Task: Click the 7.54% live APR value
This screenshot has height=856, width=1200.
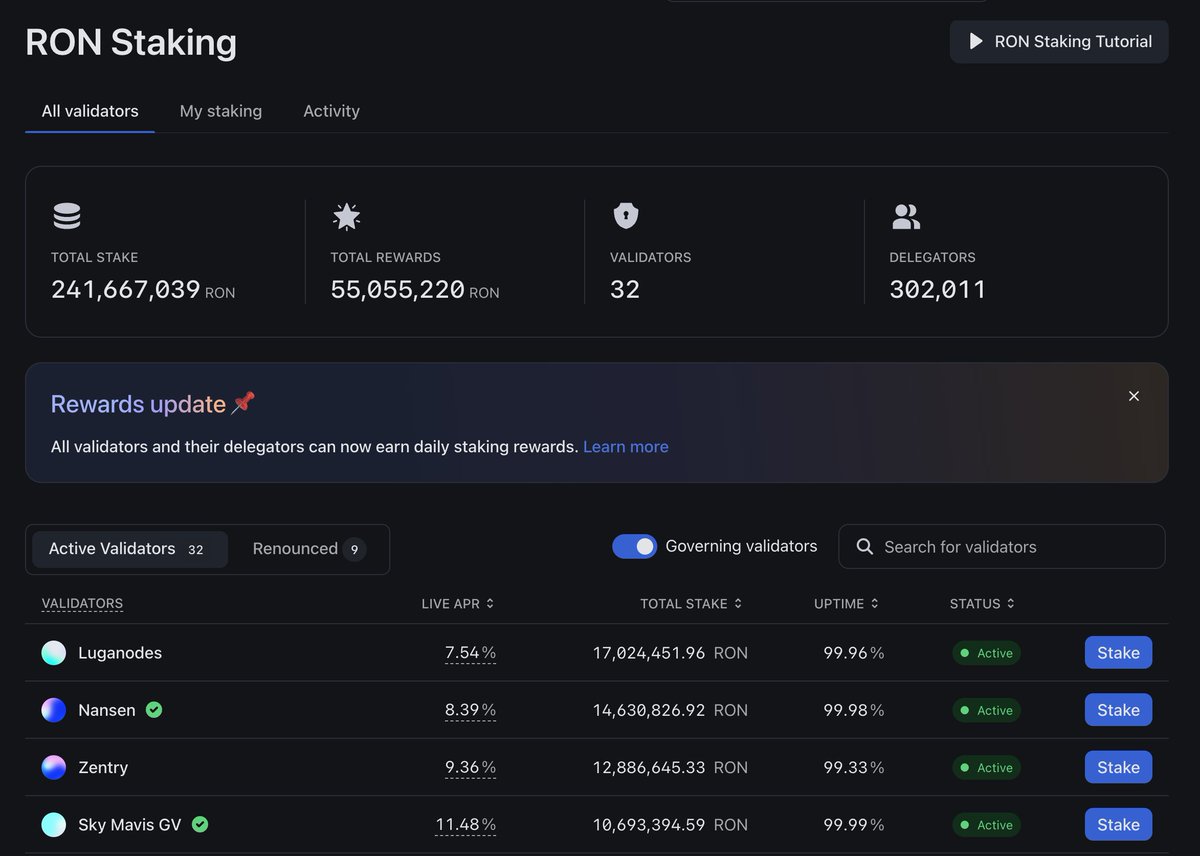Action: click(x=470, y=653)
